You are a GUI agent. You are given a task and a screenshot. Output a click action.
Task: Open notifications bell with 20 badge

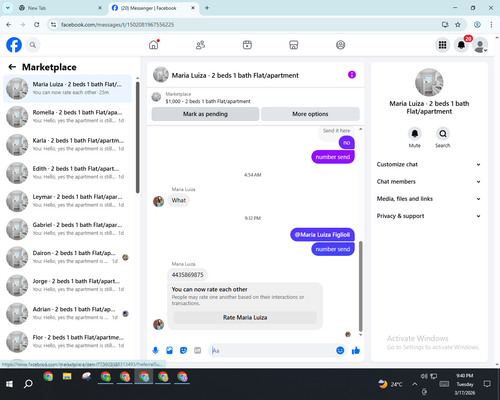click(461, 45)
